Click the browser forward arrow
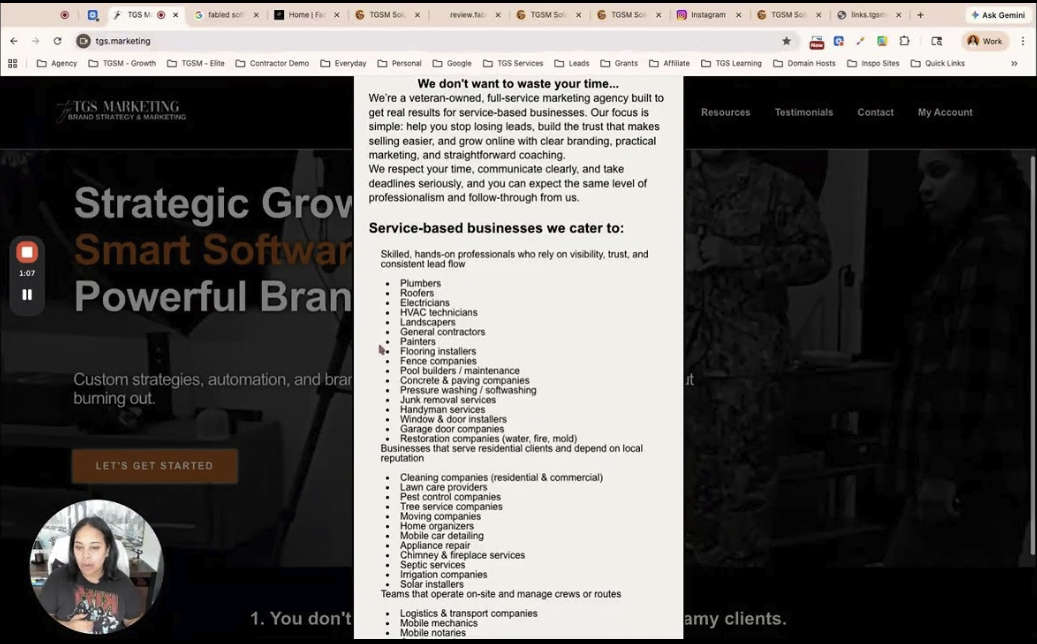Image resolution: width=1037 pixels, height=644 pixels. pyautogui.click(x=36, y=41)
